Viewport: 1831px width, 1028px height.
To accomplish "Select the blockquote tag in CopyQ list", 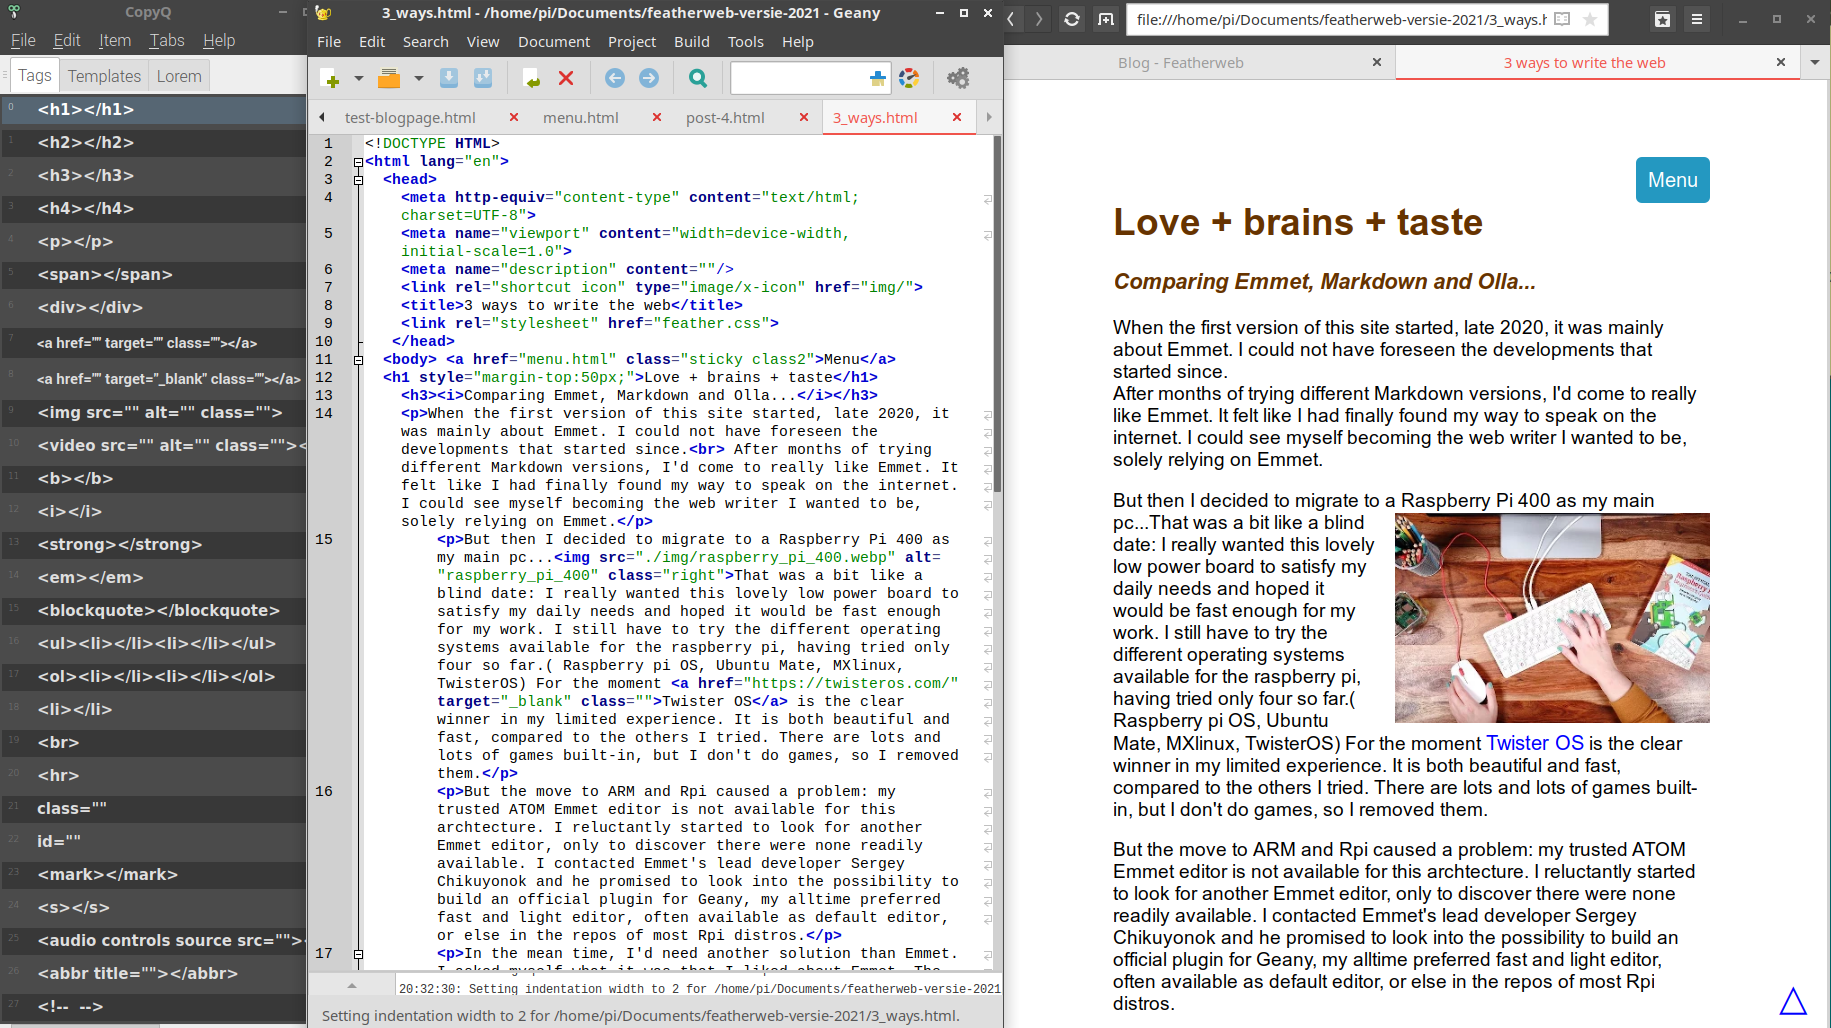I will 158,610.
